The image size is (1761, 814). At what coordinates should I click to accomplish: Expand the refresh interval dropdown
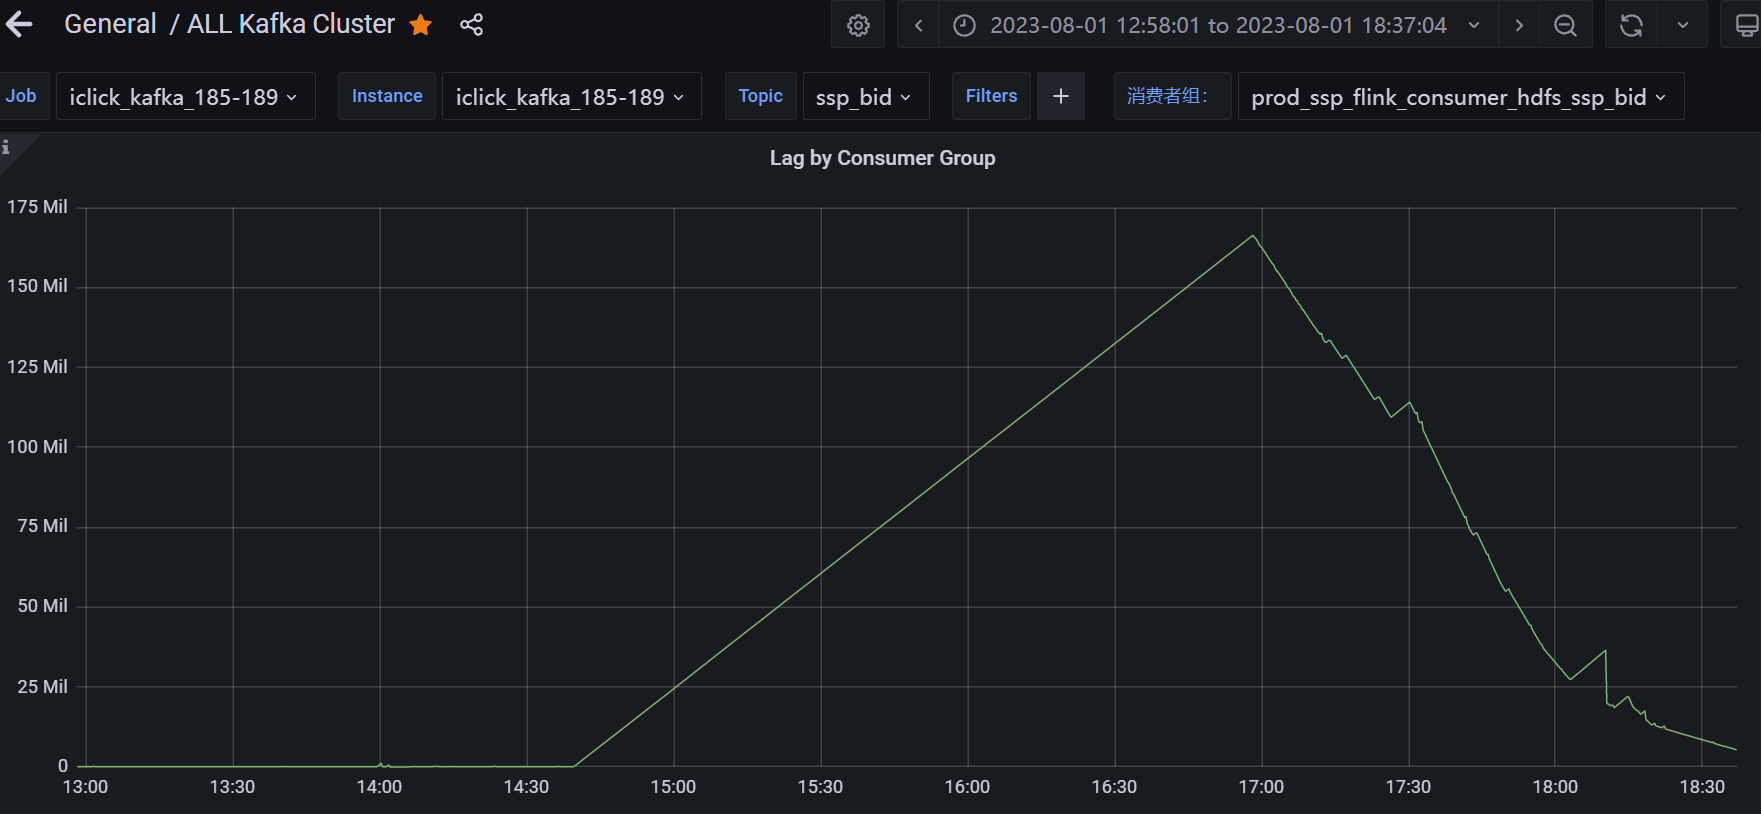pos(1683,25)
